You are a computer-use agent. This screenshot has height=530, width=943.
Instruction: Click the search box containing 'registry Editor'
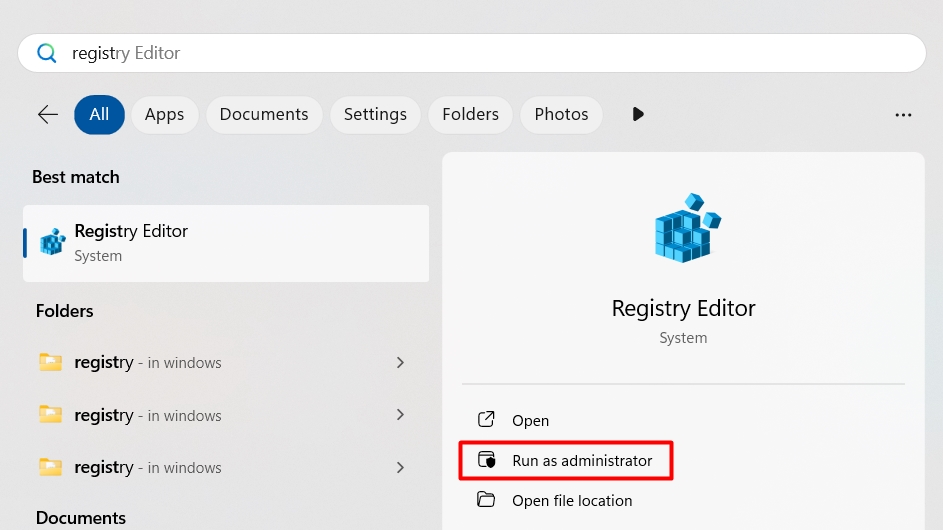click(472, 53)
